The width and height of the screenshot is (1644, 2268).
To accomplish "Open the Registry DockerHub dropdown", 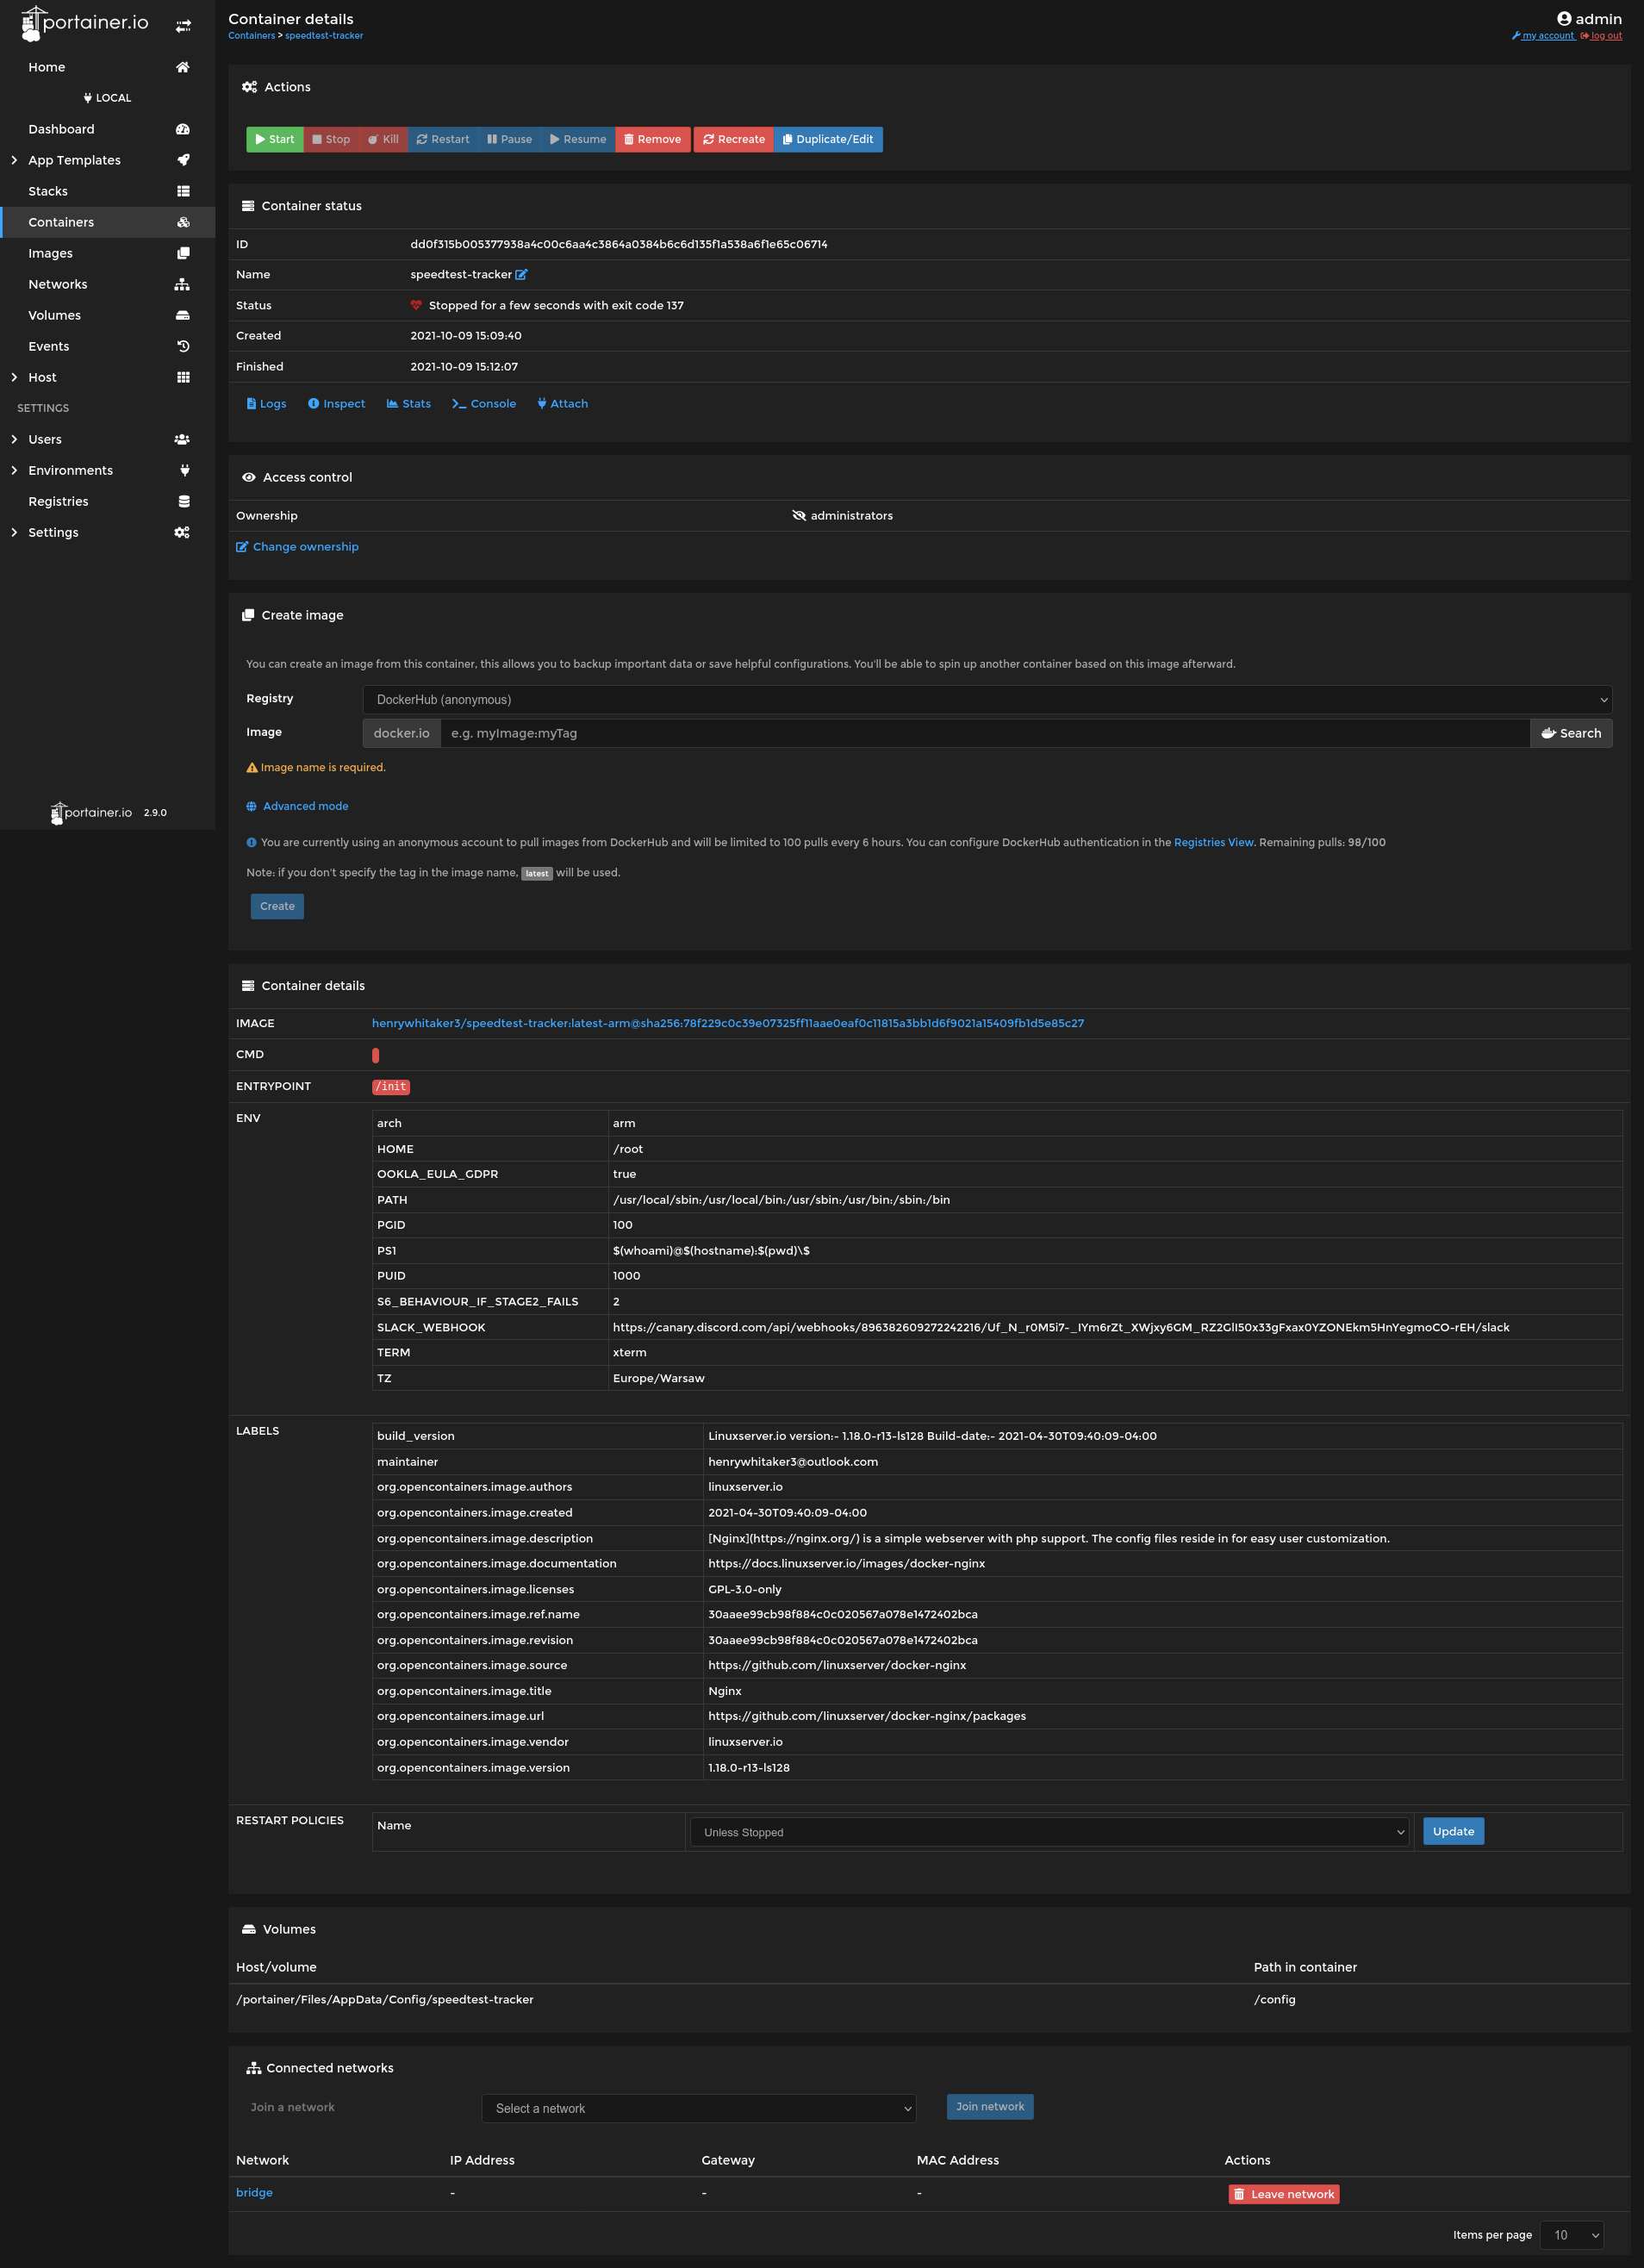I will (x=987, y=700).
